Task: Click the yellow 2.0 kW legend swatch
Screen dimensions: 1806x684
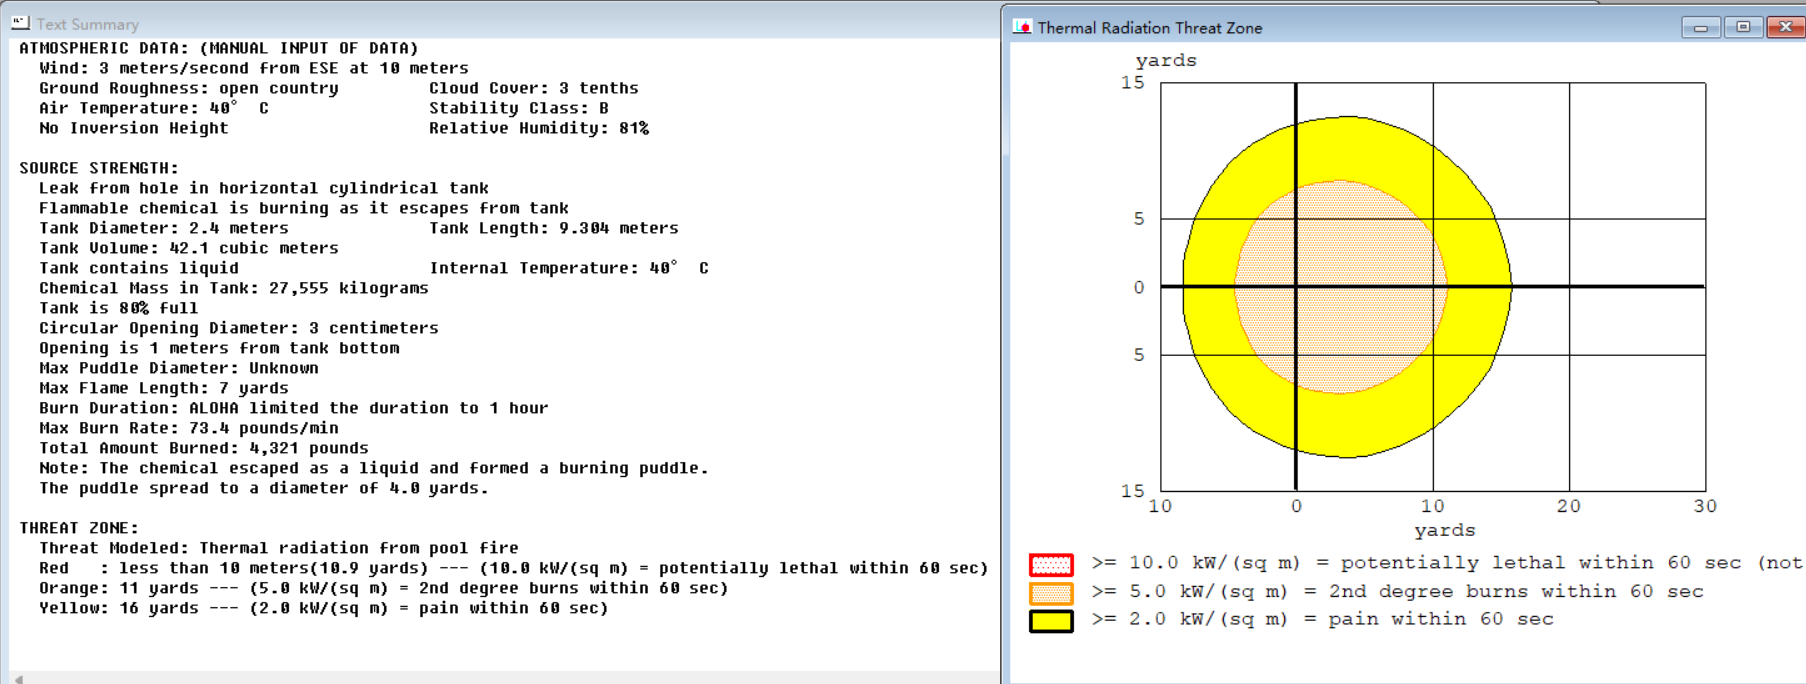Action: point(1051,620)
